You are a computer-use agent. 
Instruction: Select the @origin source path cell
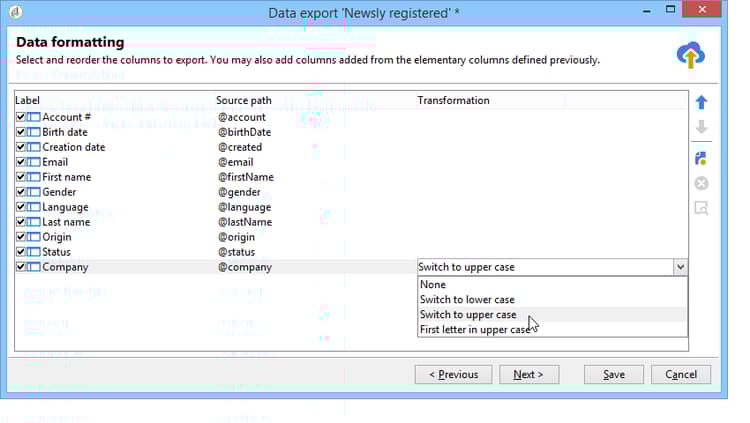236,237
